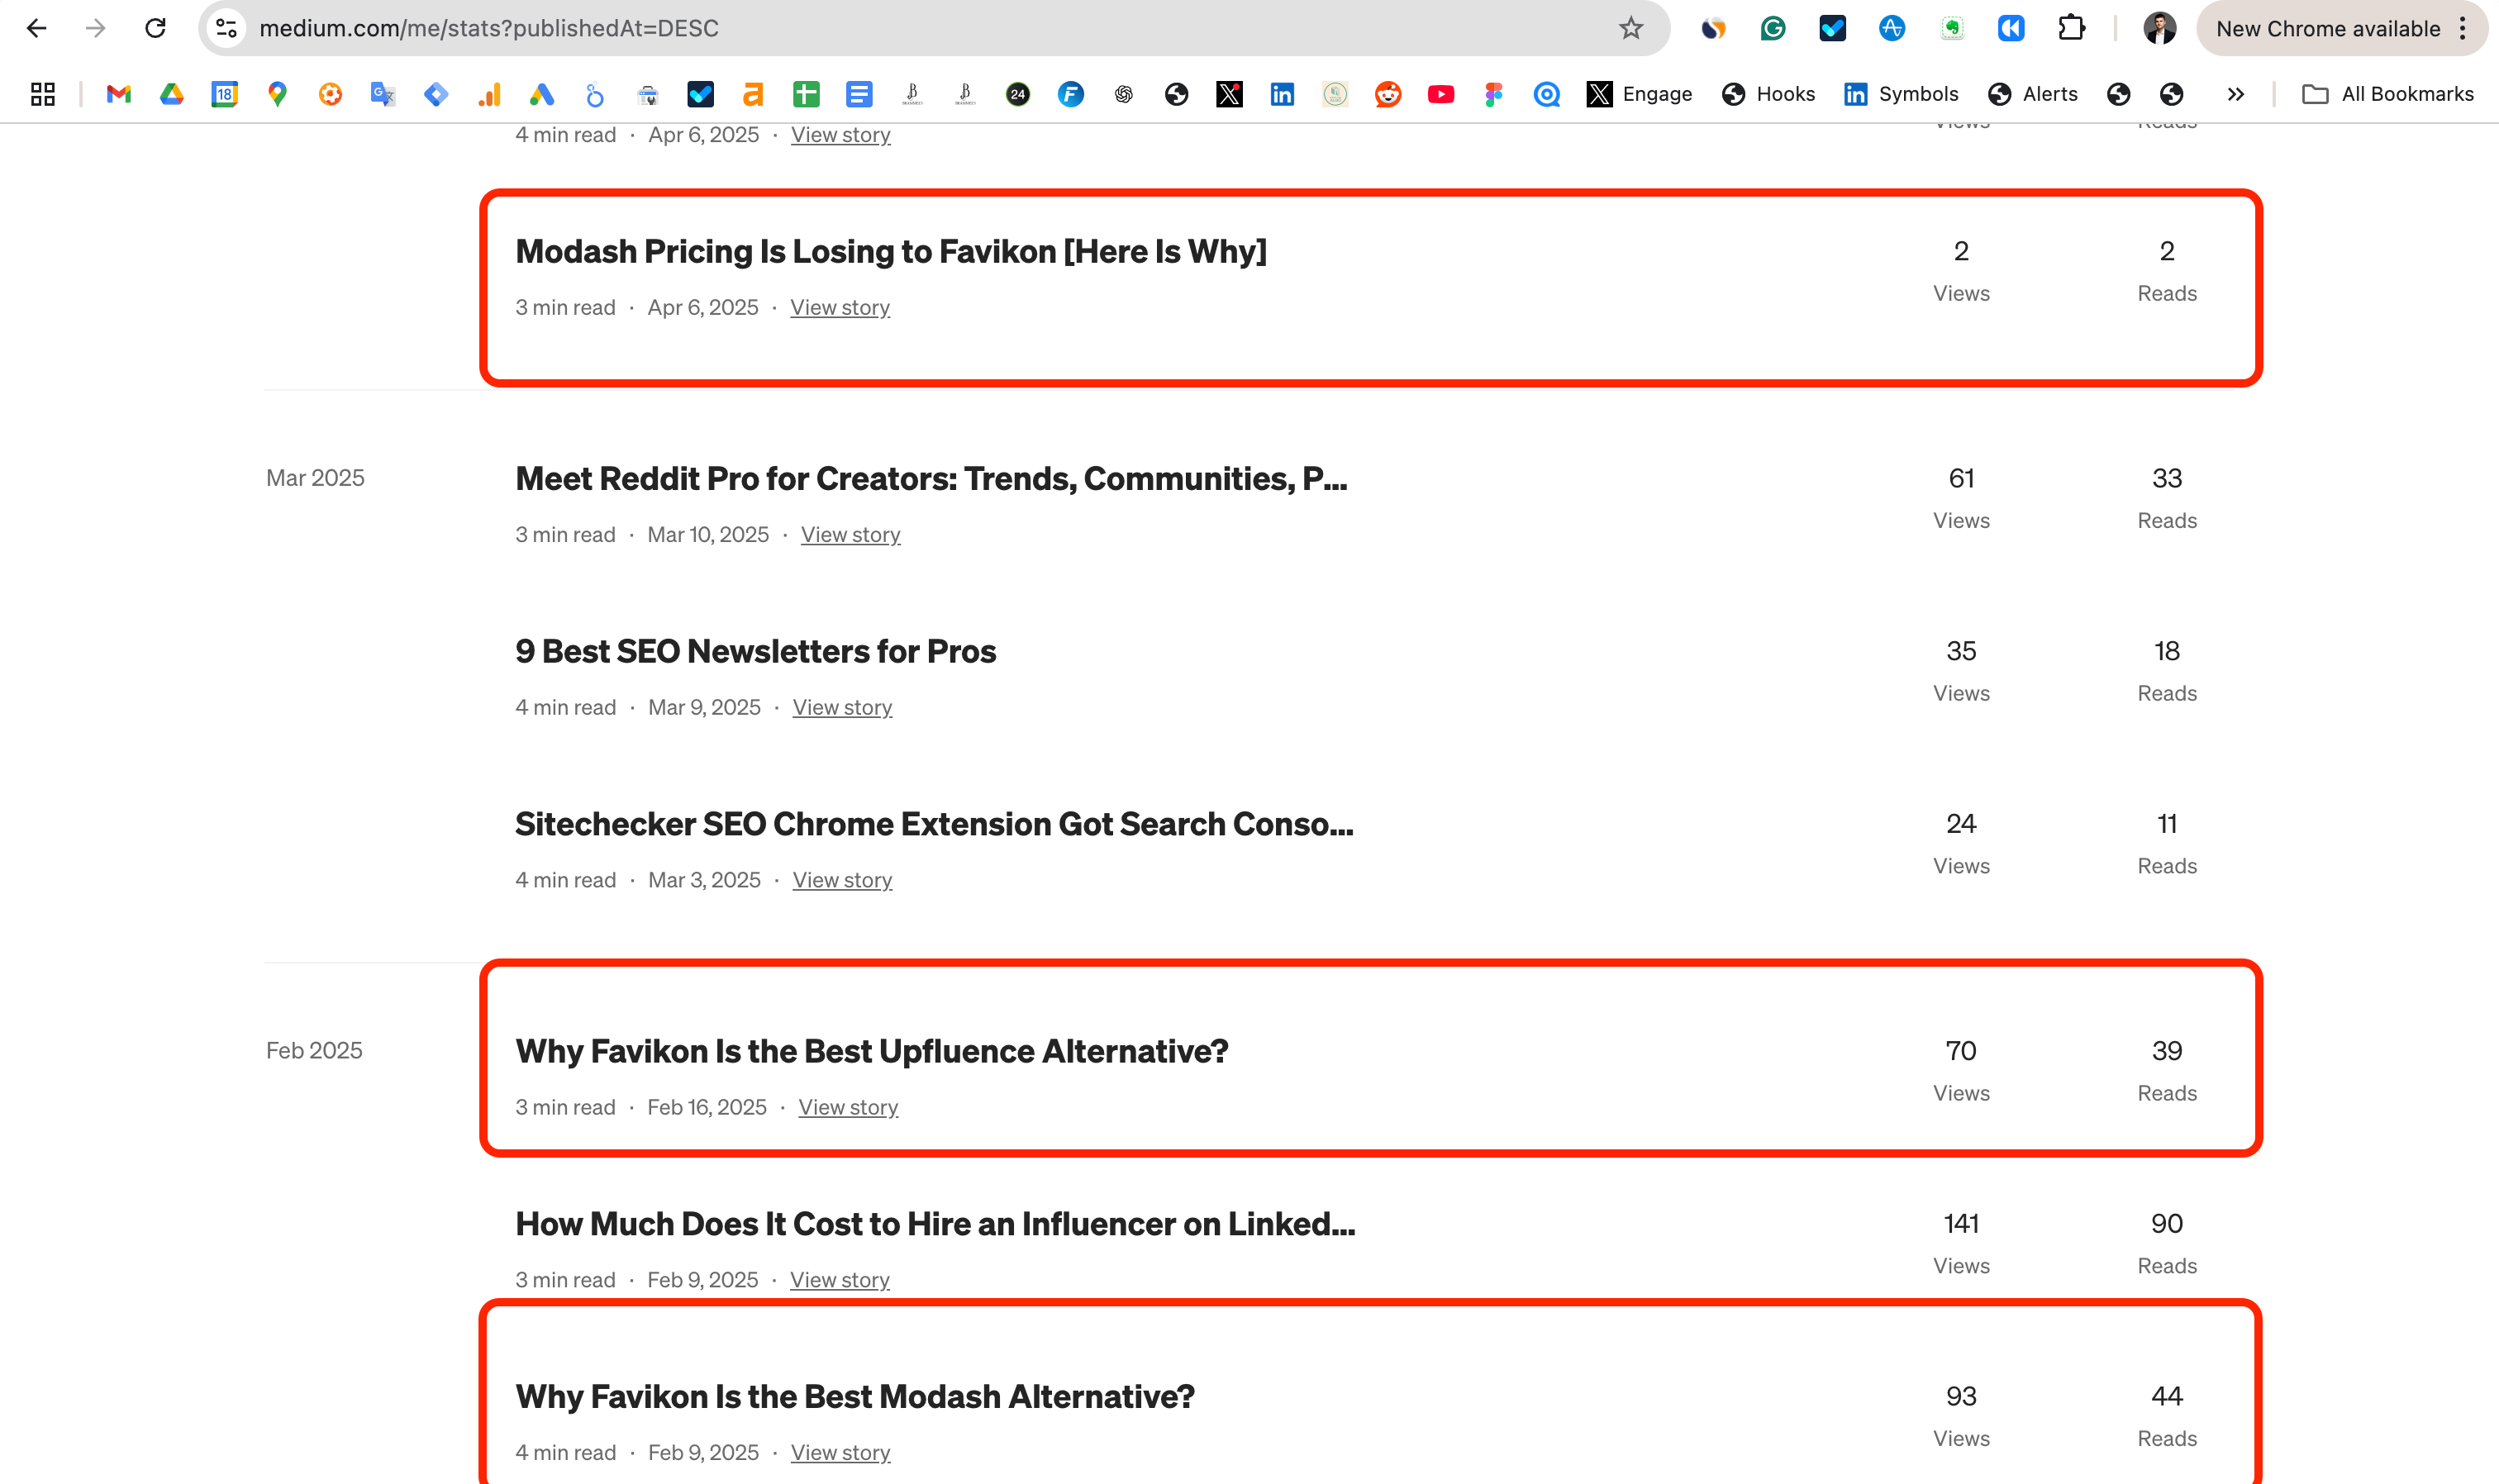Bookmark this page with the star icon
The height and width of the screenshot is (1484, 2499).
(1631, 28)
